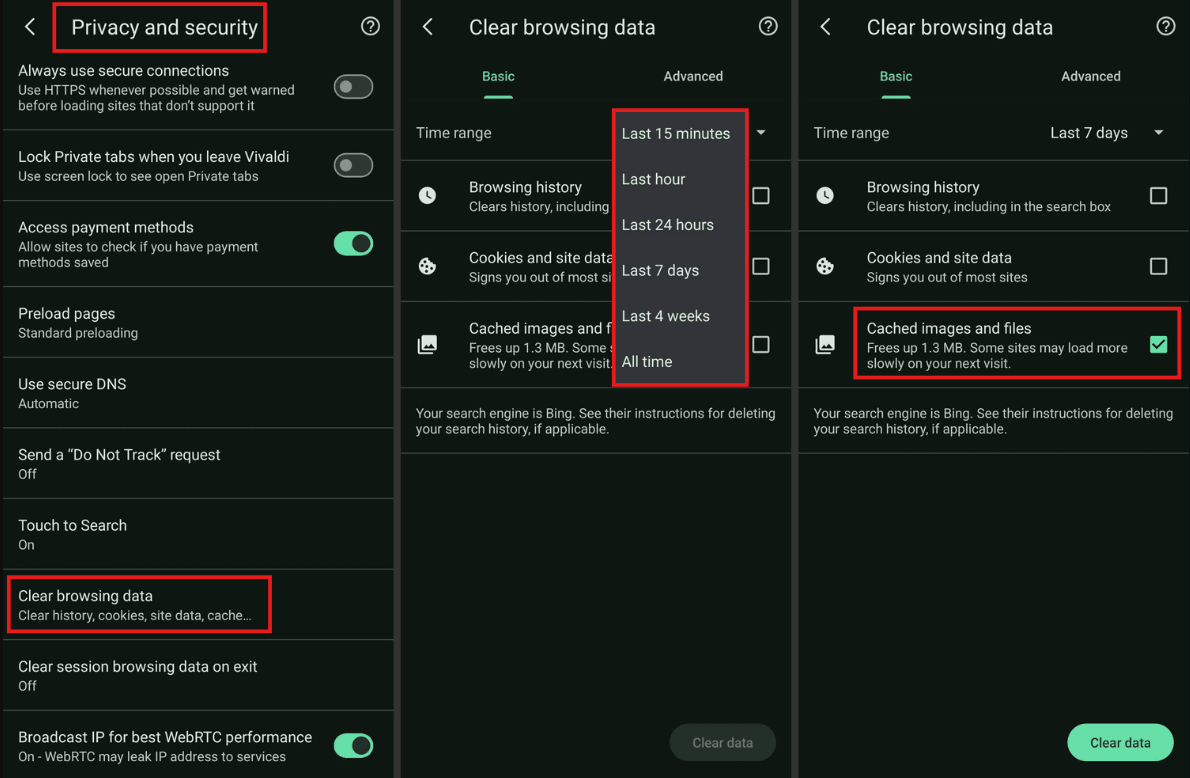Open Use secure DNS setting
The width and height of the screenshot is (1190, 778).
click(x=196, y=393)
